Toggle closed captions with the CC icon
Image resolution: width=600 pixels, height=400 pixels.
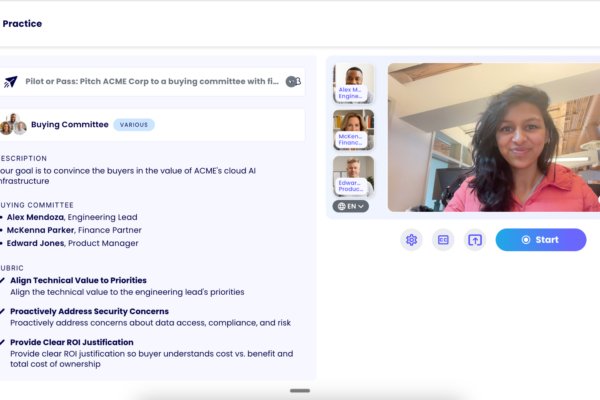[x=443, y=240]
